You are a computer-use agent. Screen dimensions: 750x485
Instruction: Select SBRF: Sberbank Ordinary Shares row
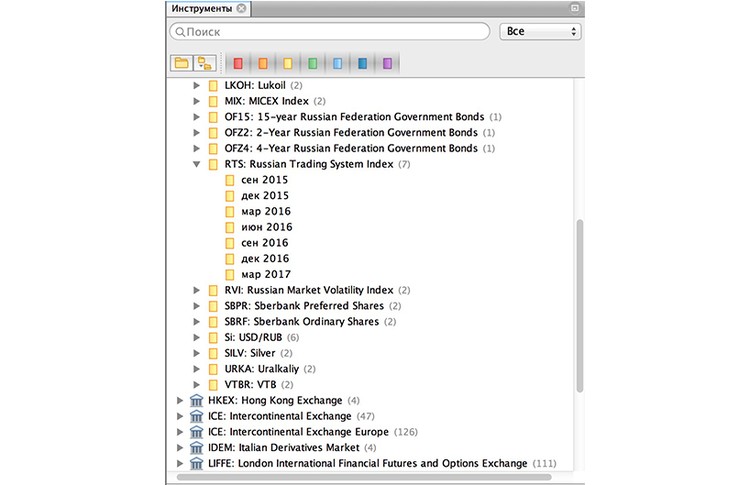(x=310, y=321)
